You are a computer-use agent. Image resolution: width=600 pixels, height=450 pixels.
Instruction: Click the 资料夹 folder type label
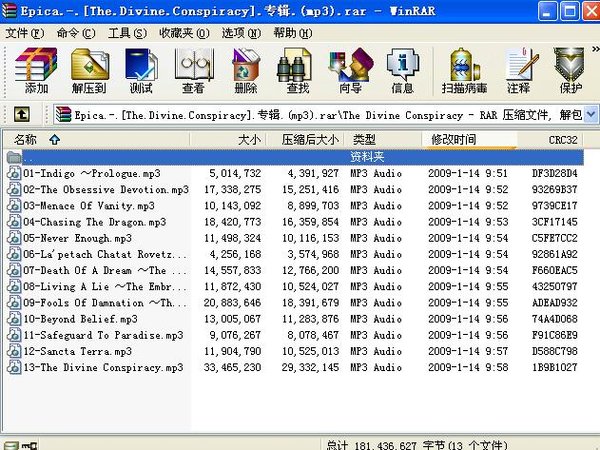click(x=367, y=157)
